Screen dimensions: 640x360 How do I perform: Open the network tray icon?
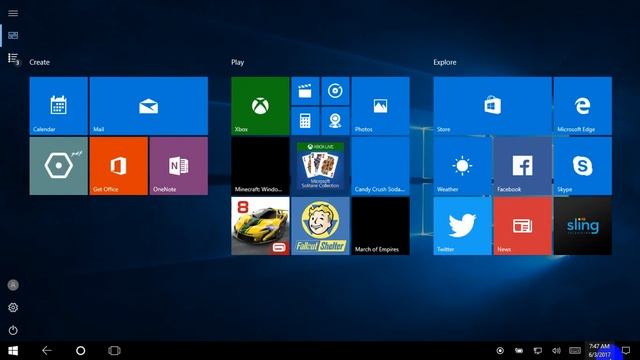coord(538,351)
